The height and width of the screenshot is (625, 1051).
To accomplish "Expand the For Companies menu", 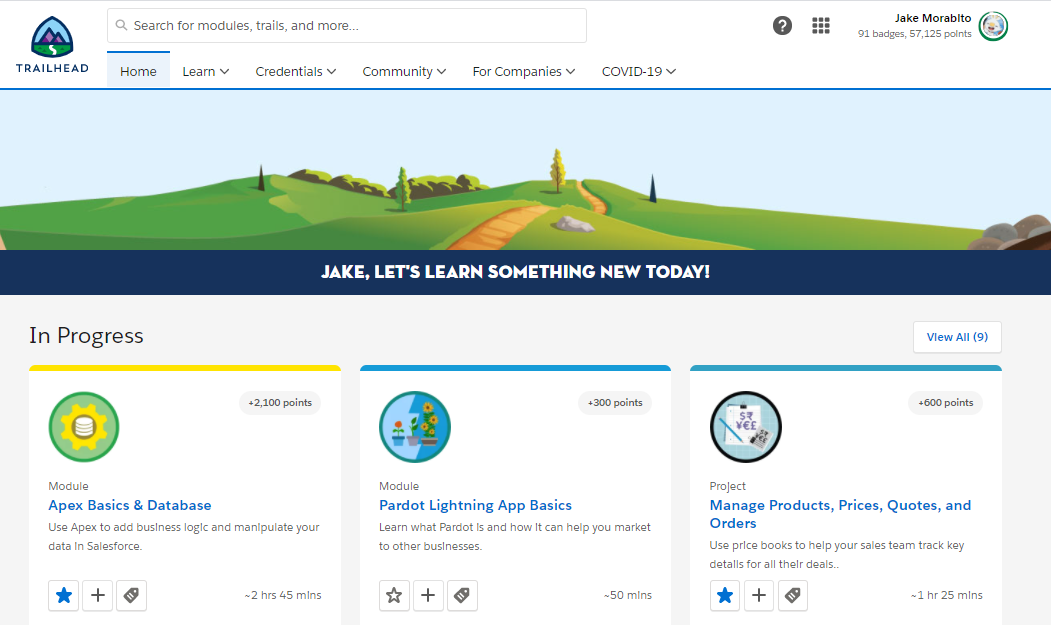I will pyautogui.click(x=523, y=71).
